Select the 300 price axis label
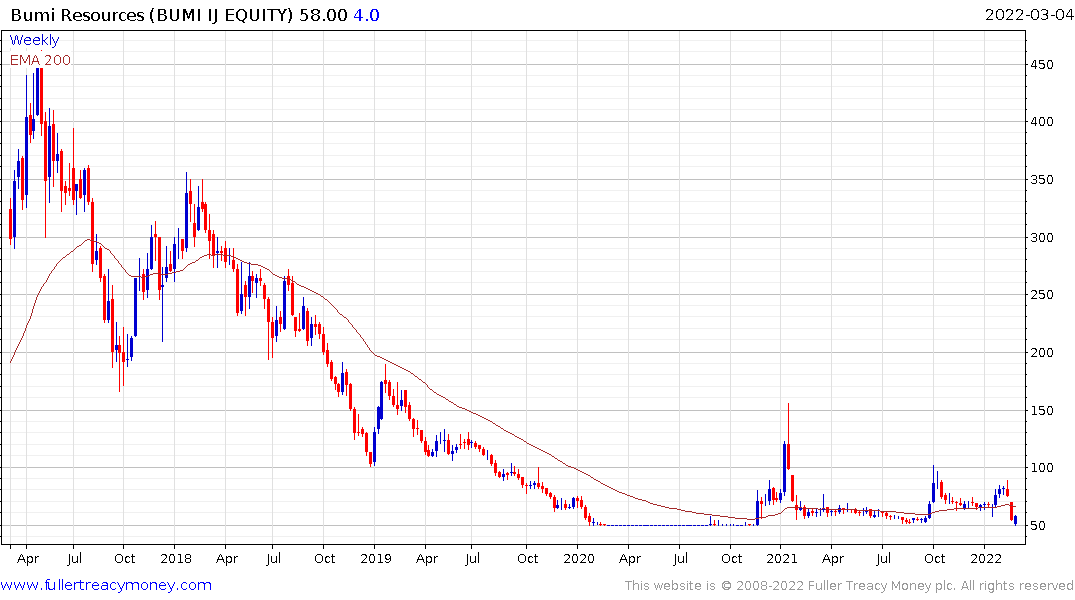The width and height of the screenshot is (1075, 600). 1042,237
